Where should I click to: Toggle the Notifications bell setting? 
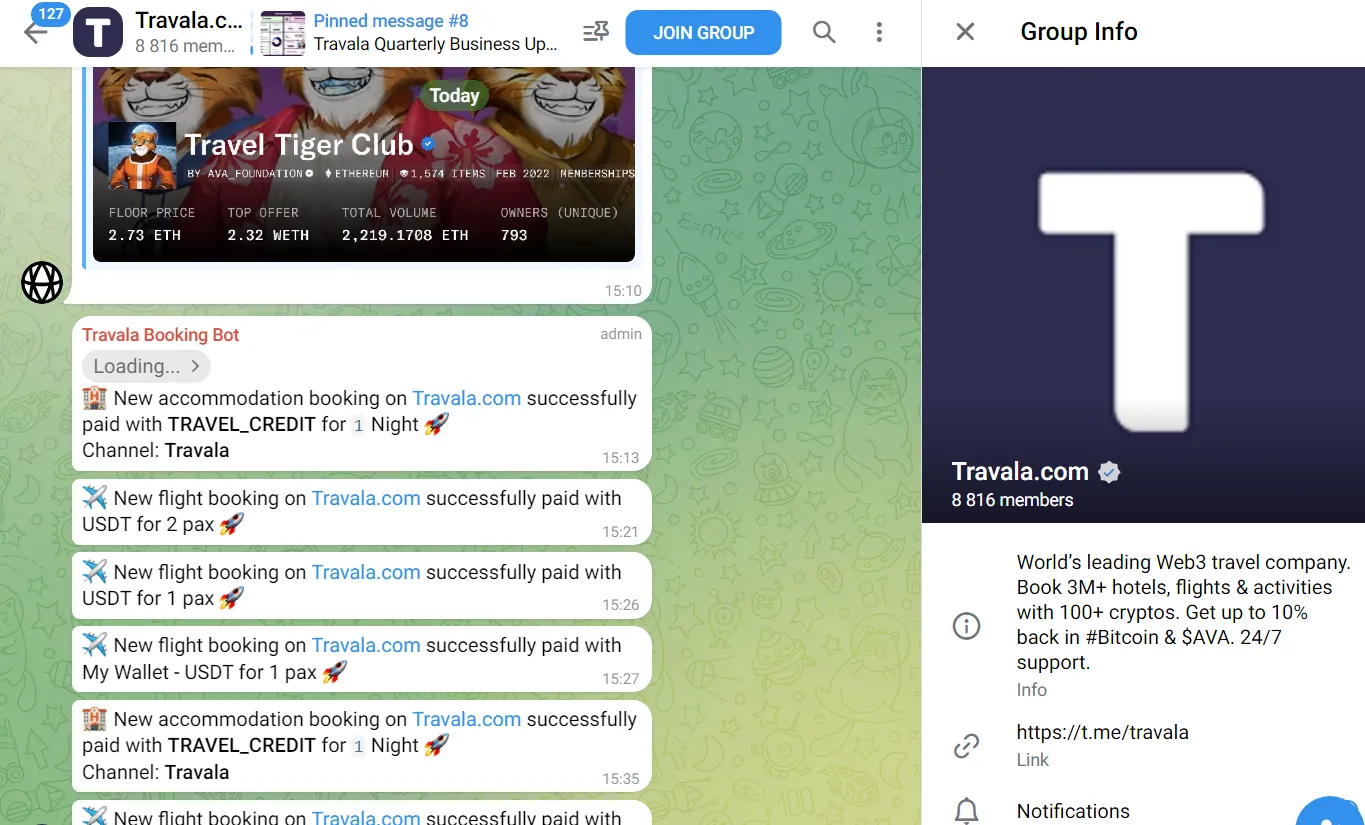pyautogui.click(x=966, y=811)
